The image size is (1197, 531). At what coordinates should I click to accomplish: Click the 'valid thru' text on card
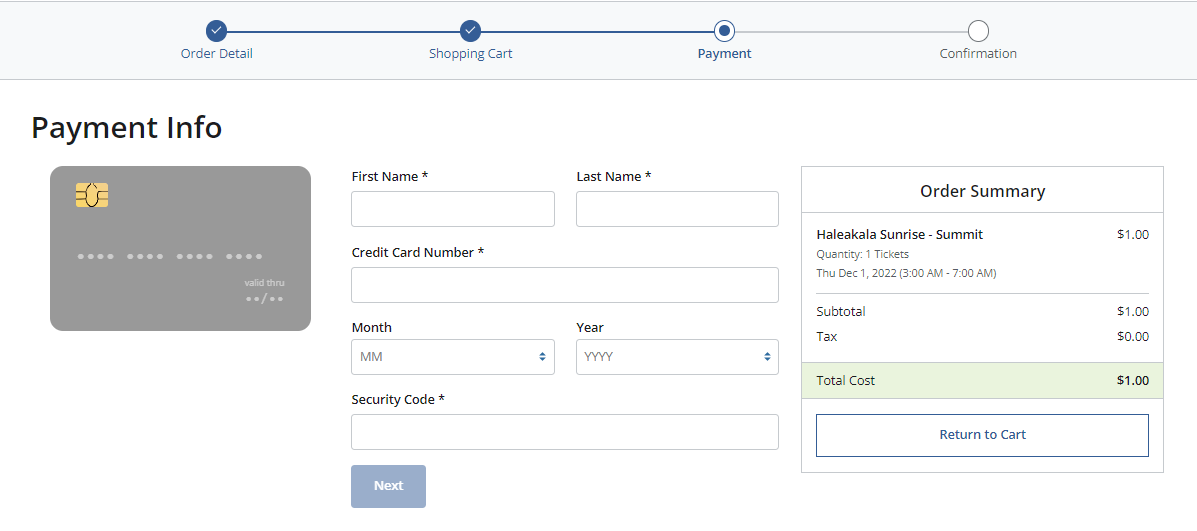pyautogui.click(x=264, y=283)
